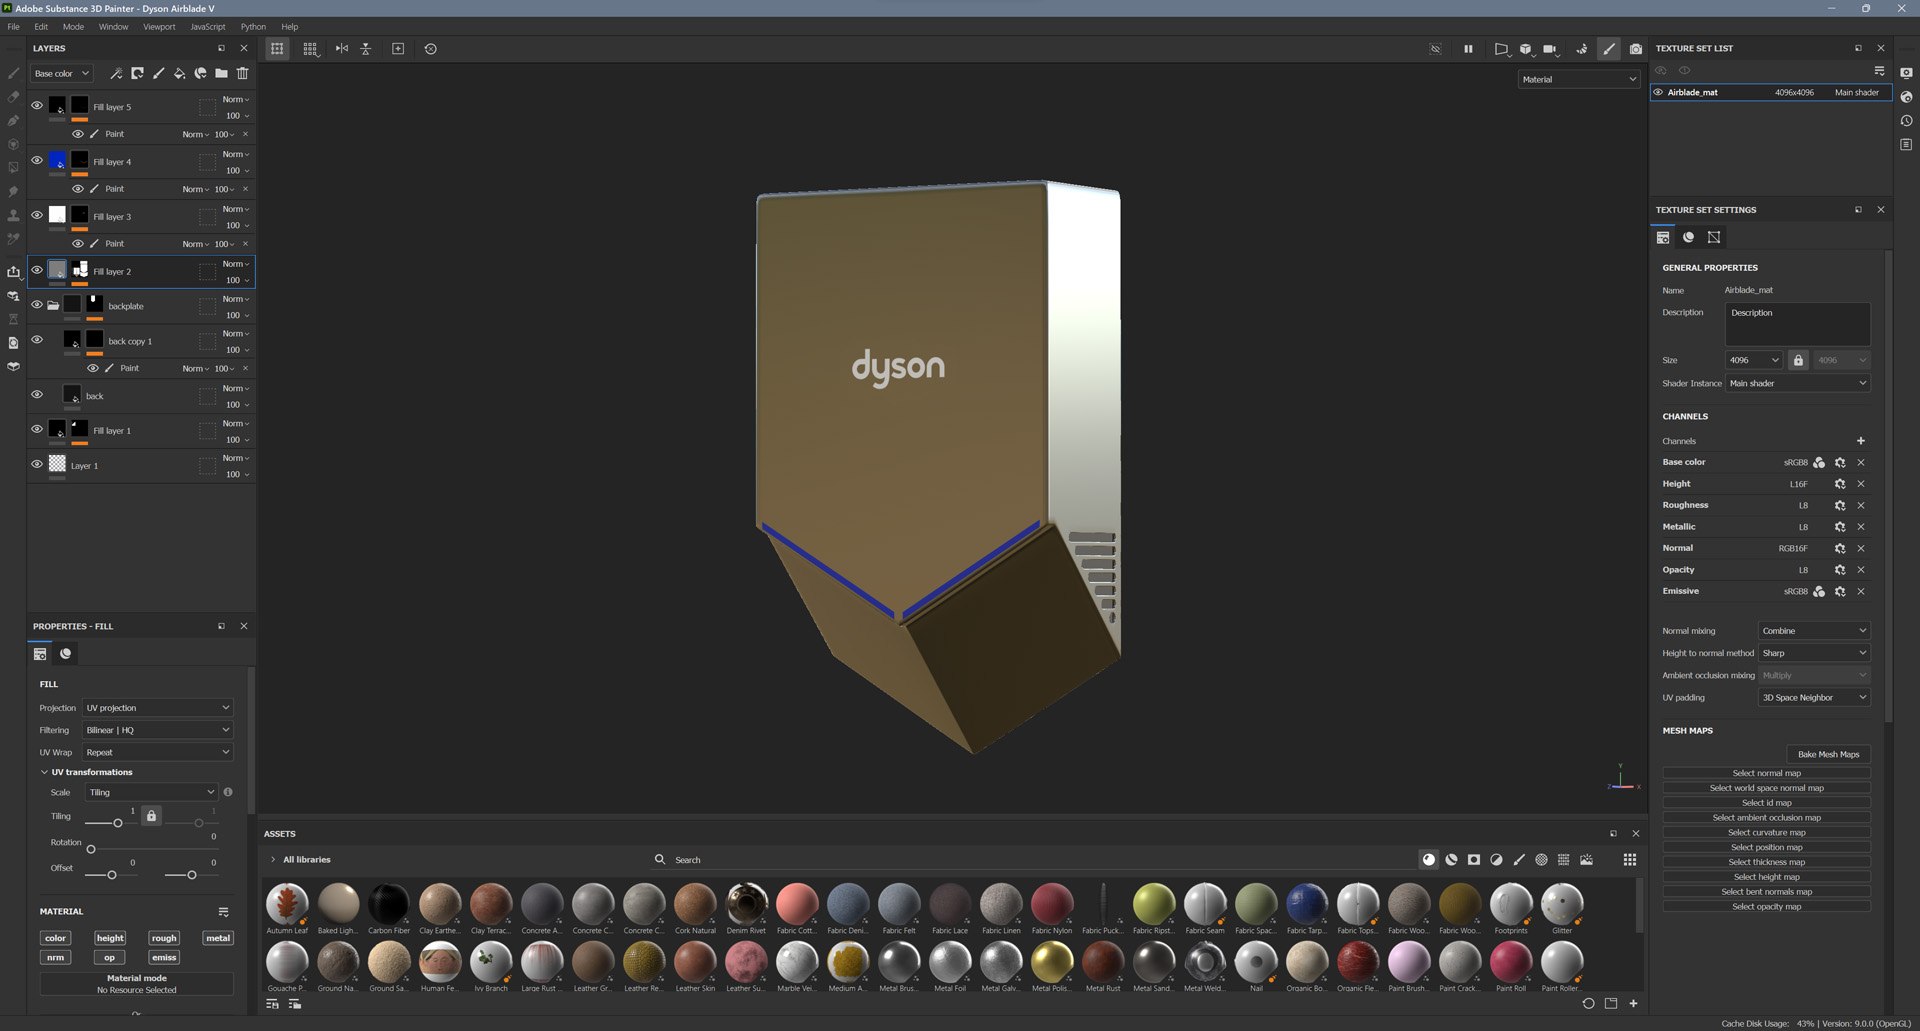Viewport: 1920px width, 1031px height.
Task: Open the Normal mixing Combine dropdown
Action: 1814,631
